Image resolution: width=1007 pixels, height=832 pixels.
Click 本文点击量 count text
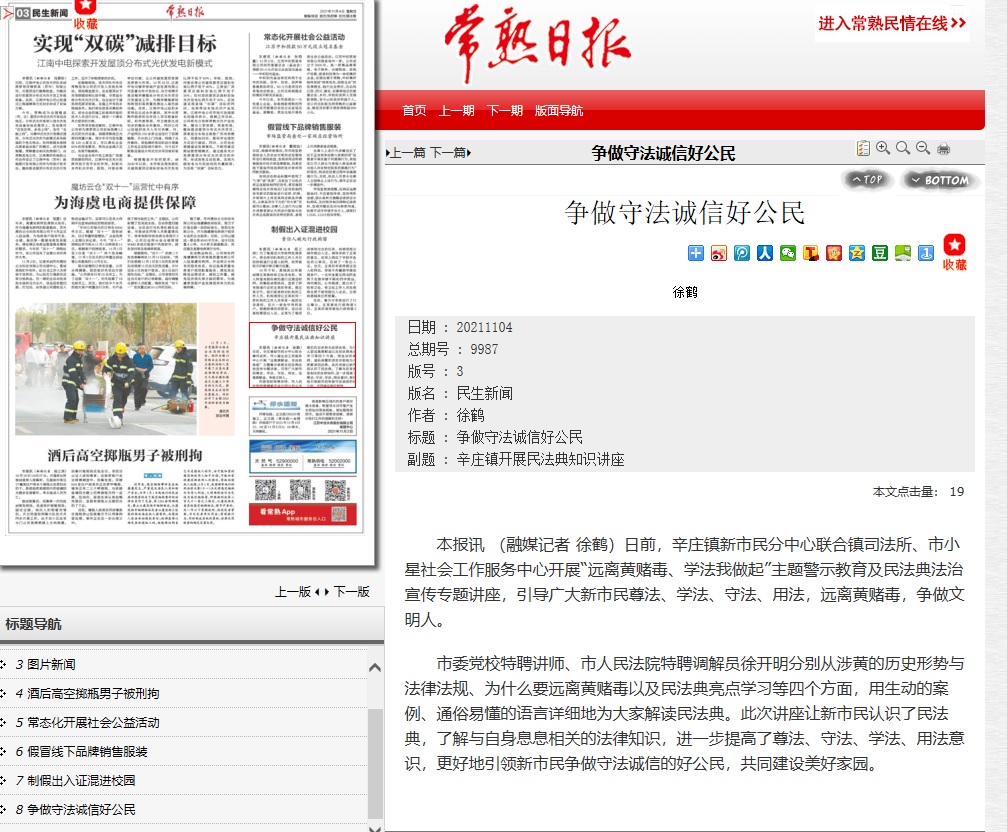(918, 492)
